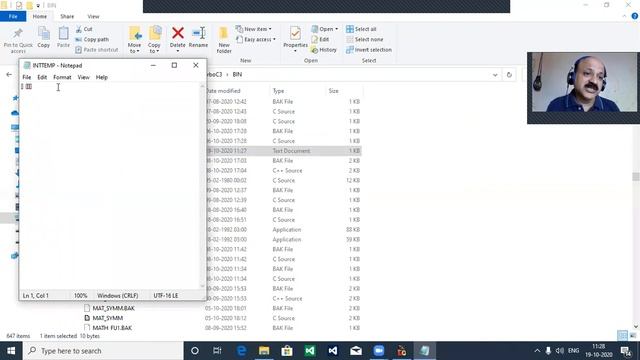Sort by the Type column header
The height and width of the screenshot is (360, 640).
point(278,91)
